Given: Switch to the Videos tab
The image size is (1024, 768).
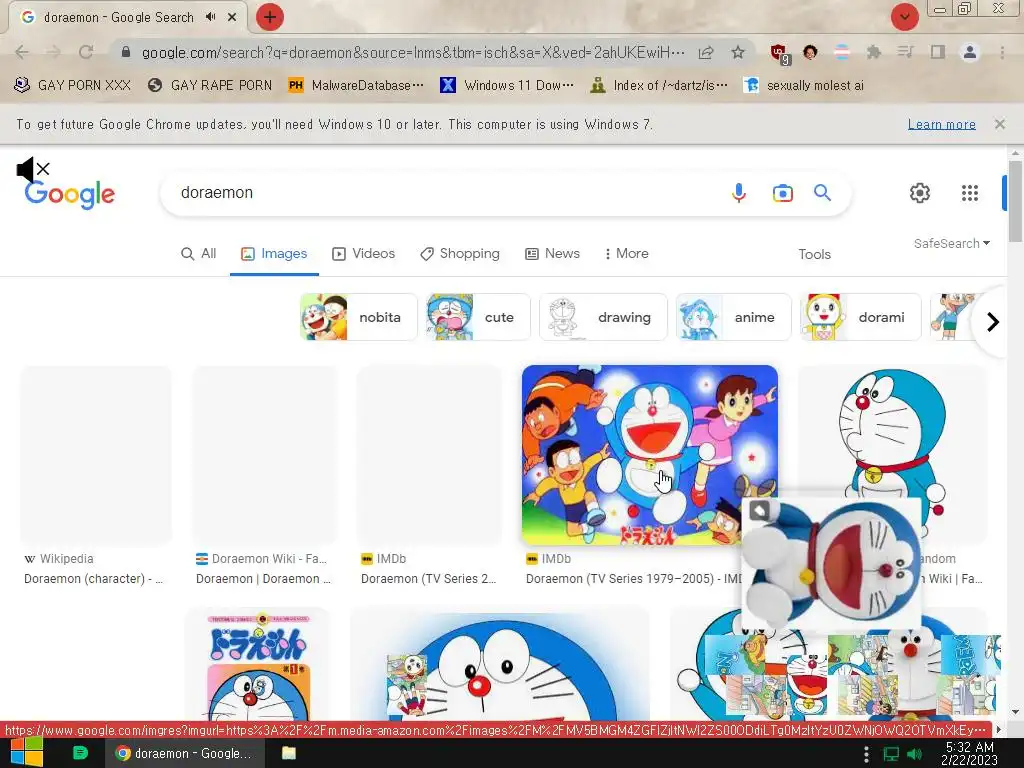Looking at the screenshot, I should point(364,253).
